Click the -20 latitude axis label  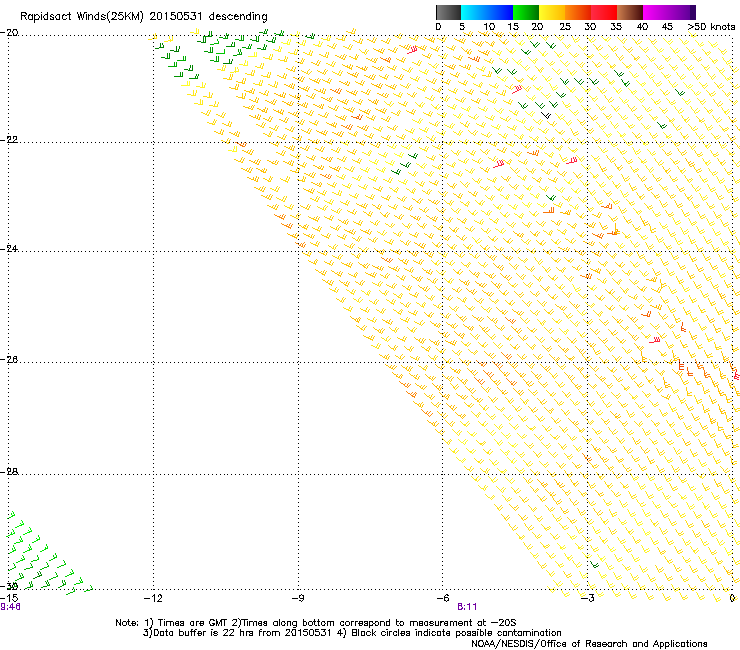point(9,33)
